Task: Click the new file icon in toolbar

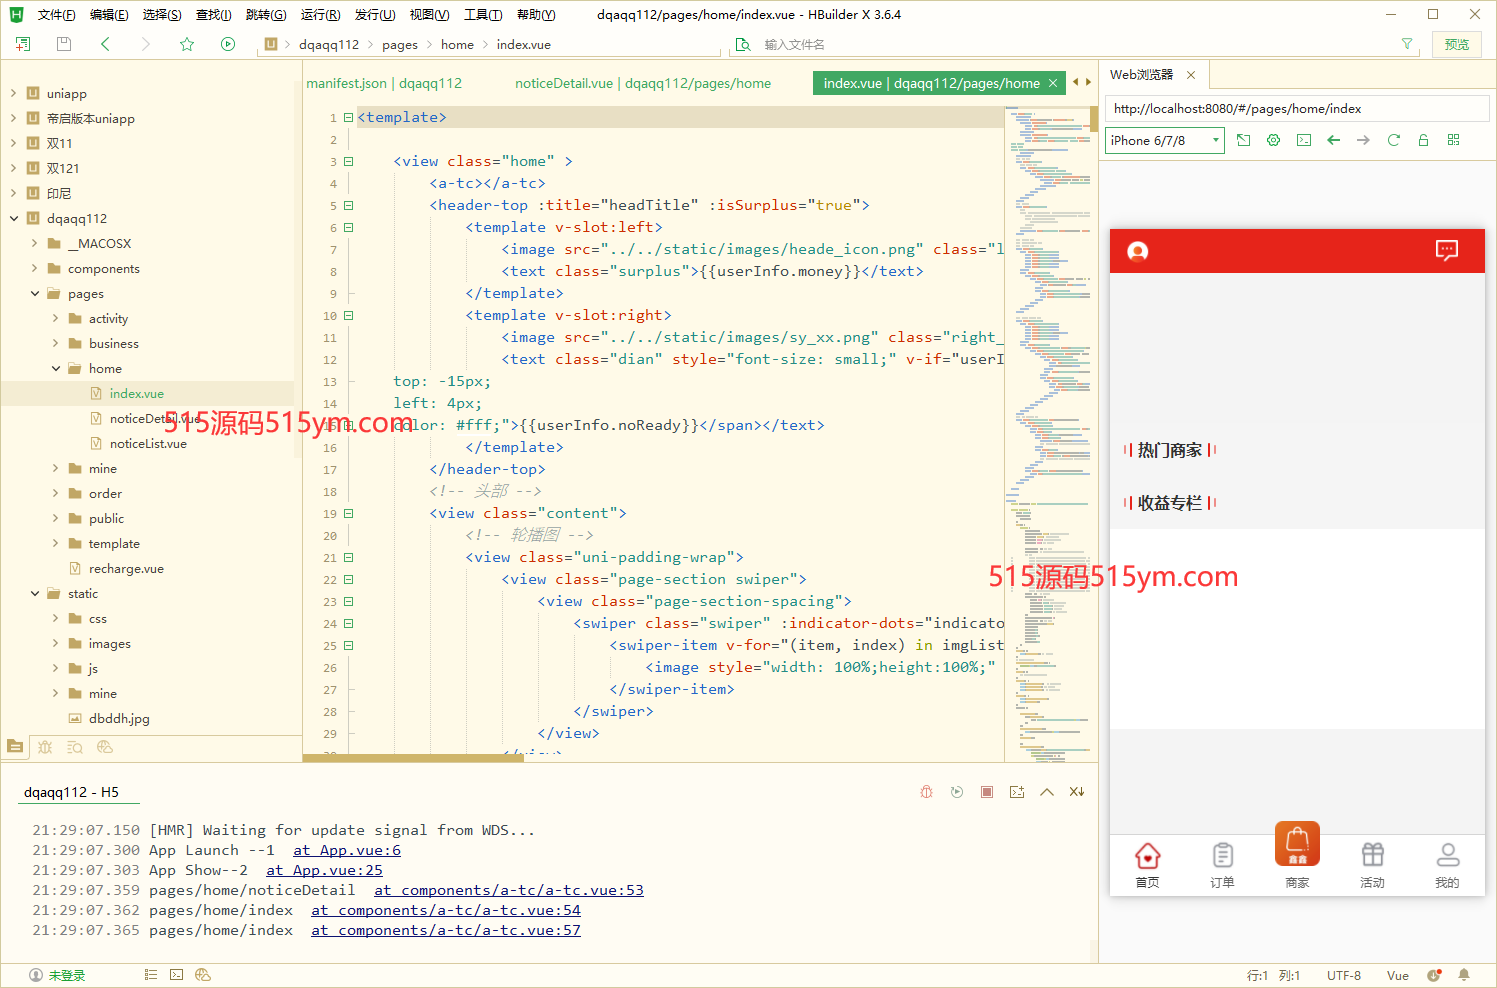Action: coord(23,44)
